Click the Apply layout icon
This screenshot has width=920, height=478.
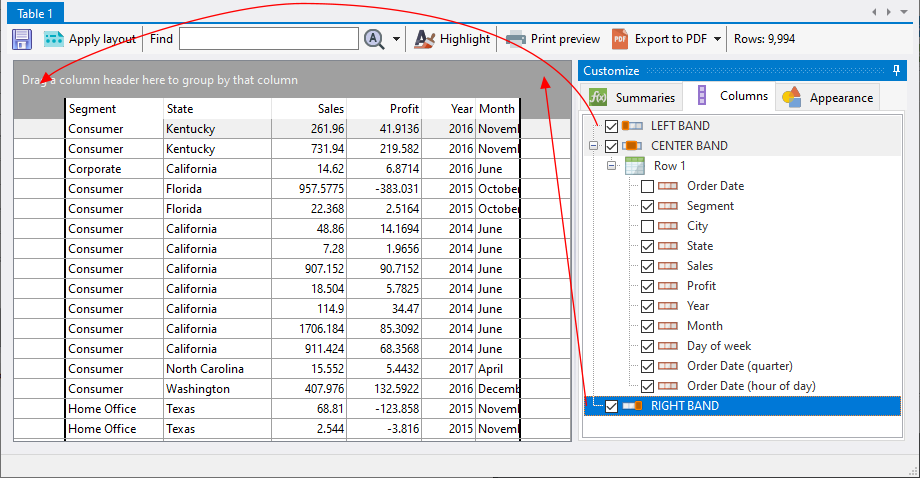point(53,39)
